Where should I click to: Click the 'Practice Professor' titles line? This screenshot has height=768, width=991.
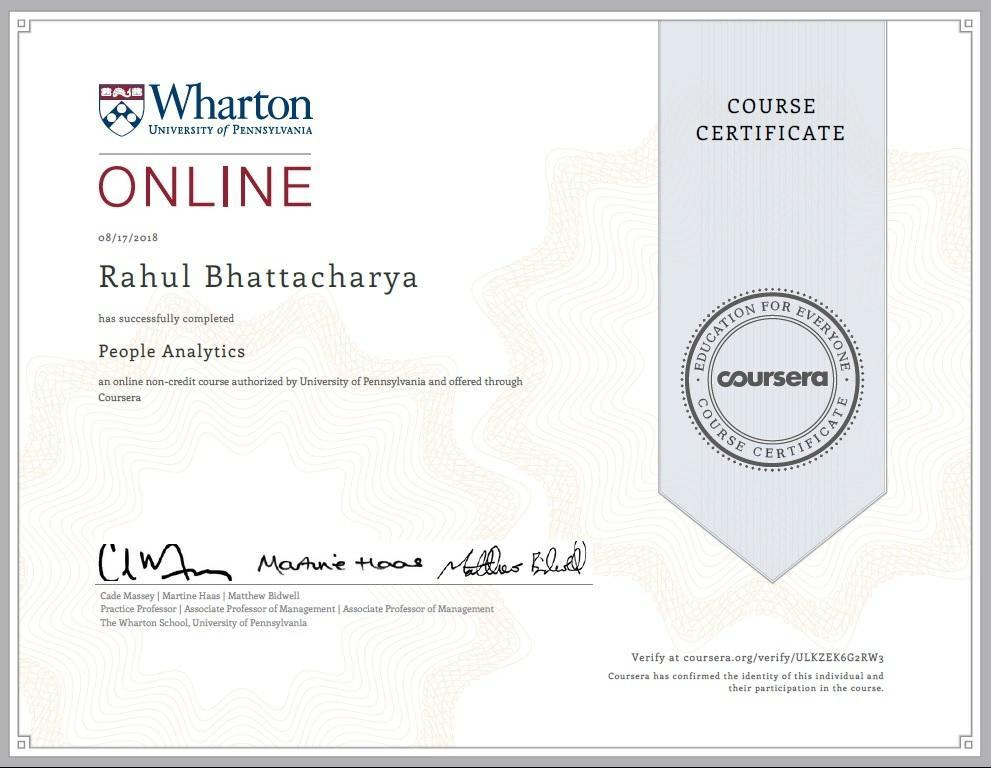click(297, 609)
